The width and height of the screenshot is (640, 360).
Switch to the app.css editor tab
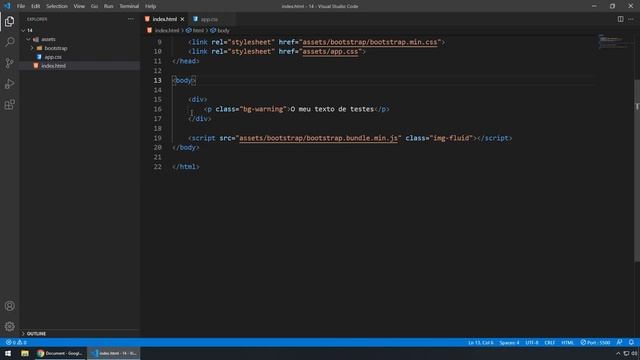(209, 19)
